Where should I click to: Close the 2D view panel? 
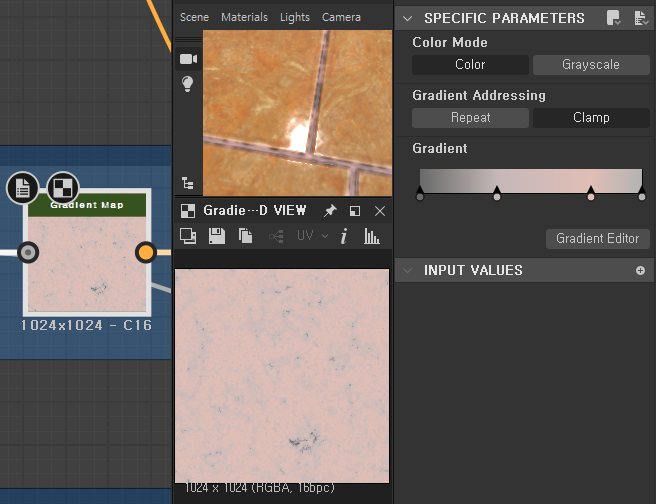click(380, 211)
